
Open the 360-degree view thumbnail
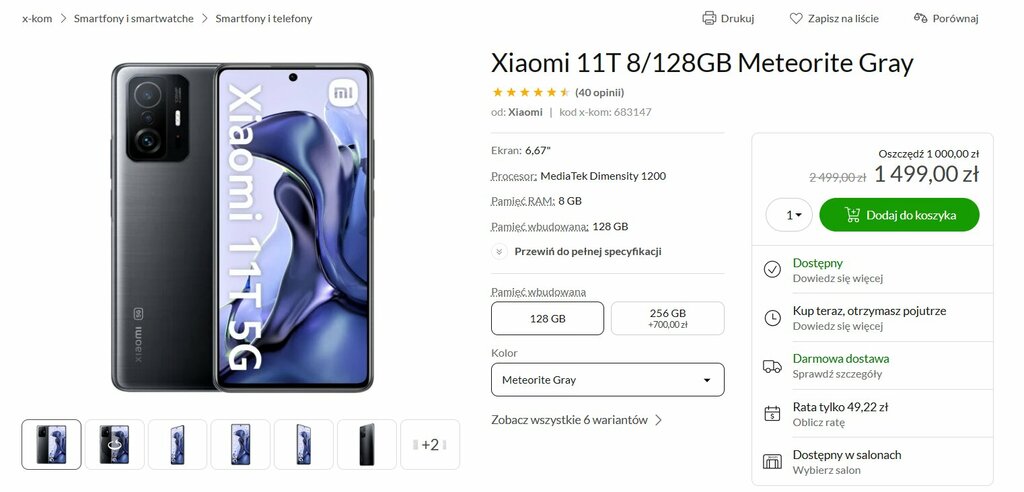tap(114, 444)
